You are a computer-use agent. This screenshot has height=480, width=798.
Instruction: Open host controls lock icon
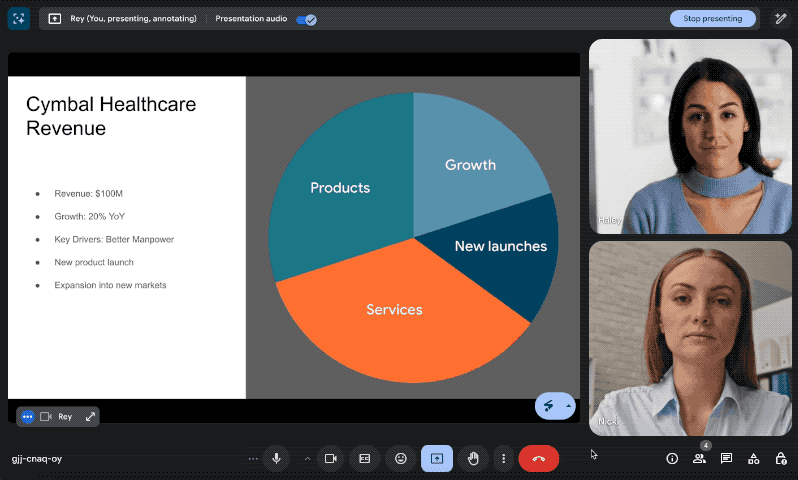coord(781,459)
